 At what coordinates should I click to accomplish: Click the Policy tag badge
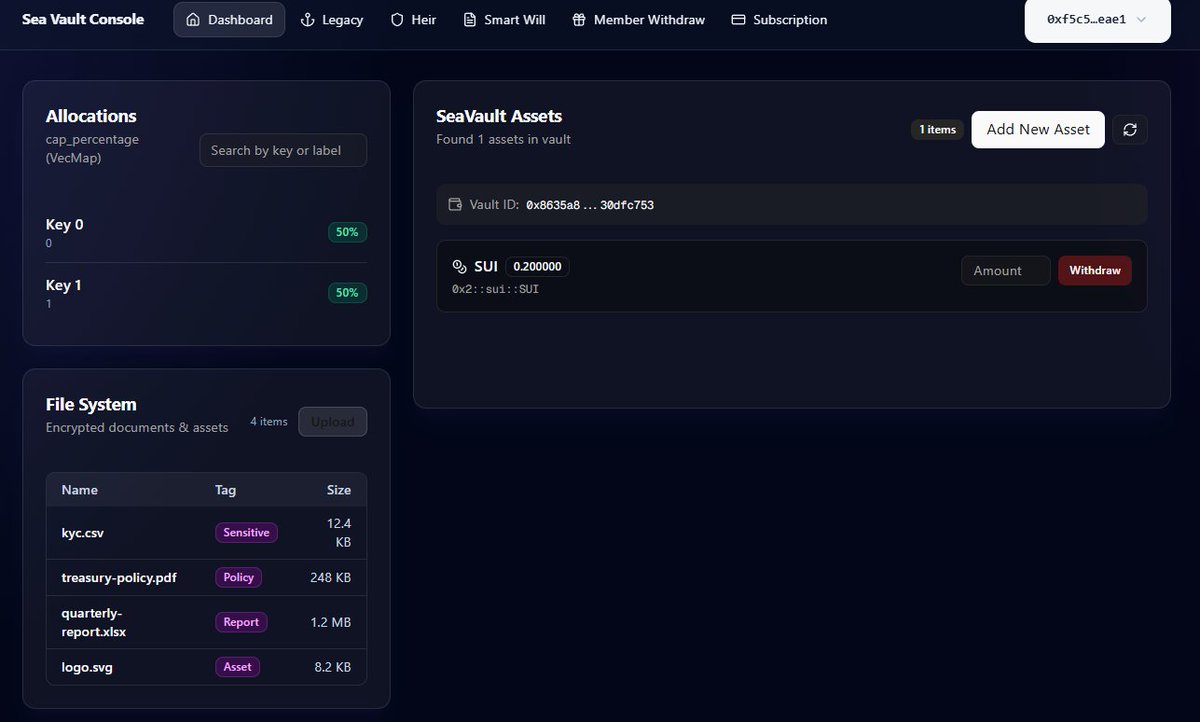[x=238, y=577]
